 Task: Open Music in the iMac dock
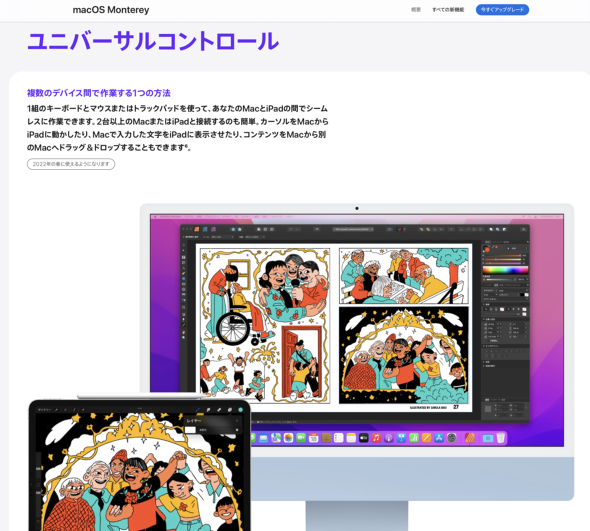click(x=376, y=438)
